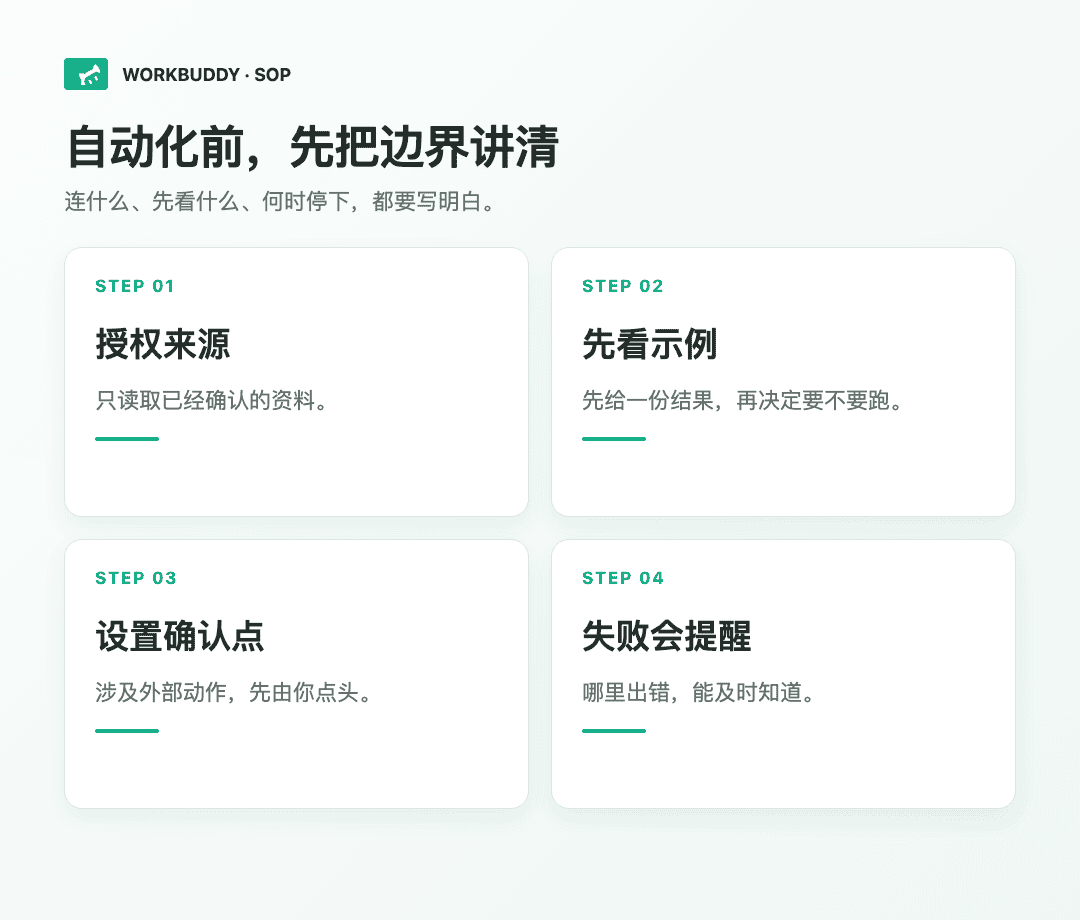Image resolution: width=1080 pixels, height=920 pixels.
Task: Click the subtitle 连什么、先看什么、何时停下
Action: (x=207, y=202)
